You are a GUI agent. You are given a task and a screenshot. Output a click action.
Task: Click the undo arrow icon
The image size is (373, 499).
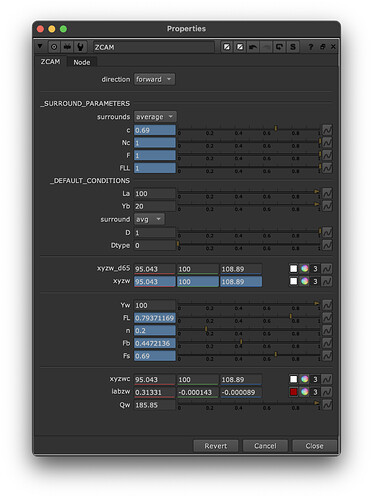[253, 47]
